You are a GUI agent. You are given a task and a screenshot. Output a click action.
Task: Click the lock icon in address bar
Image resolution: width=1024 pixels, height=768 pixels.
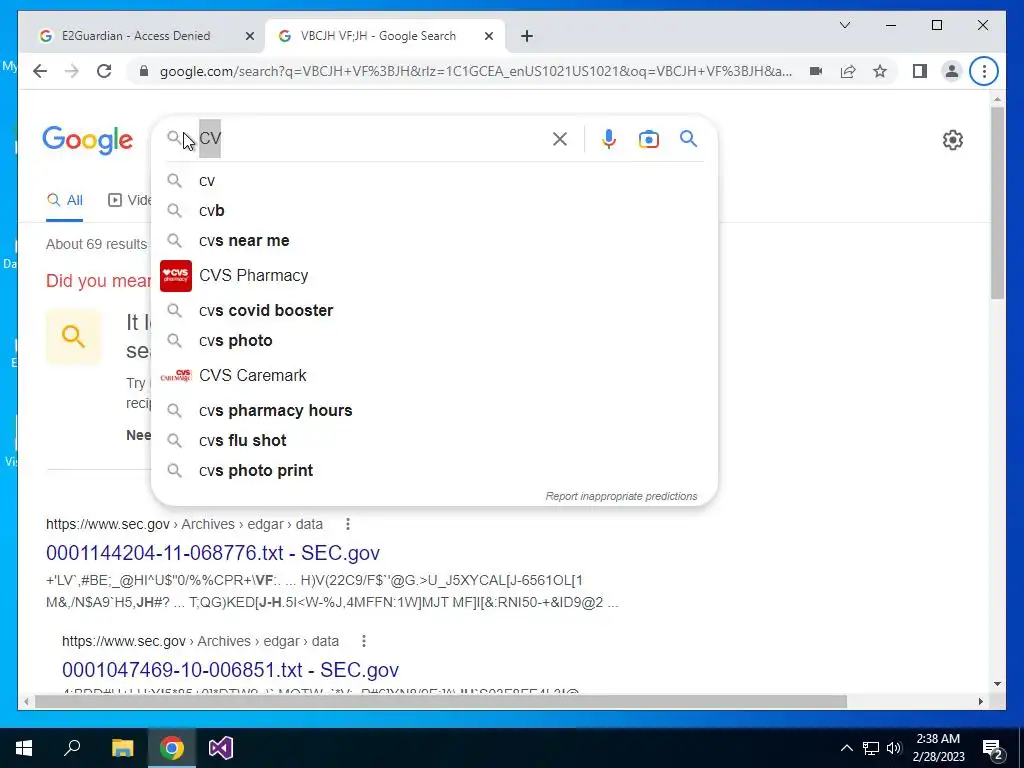point(144,71)
